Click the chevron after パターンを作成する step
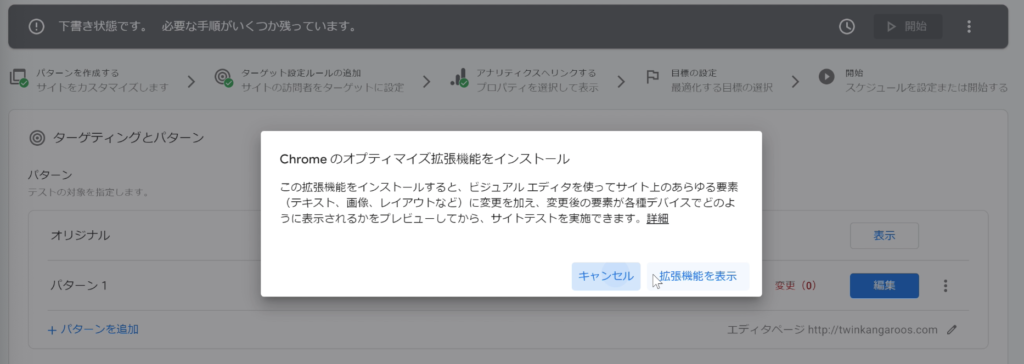 click(191, 82)
